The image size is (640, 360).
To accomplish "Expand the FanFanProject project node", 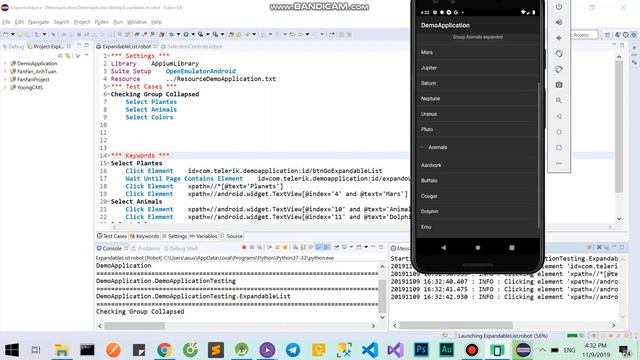I will tap(5, 80).
